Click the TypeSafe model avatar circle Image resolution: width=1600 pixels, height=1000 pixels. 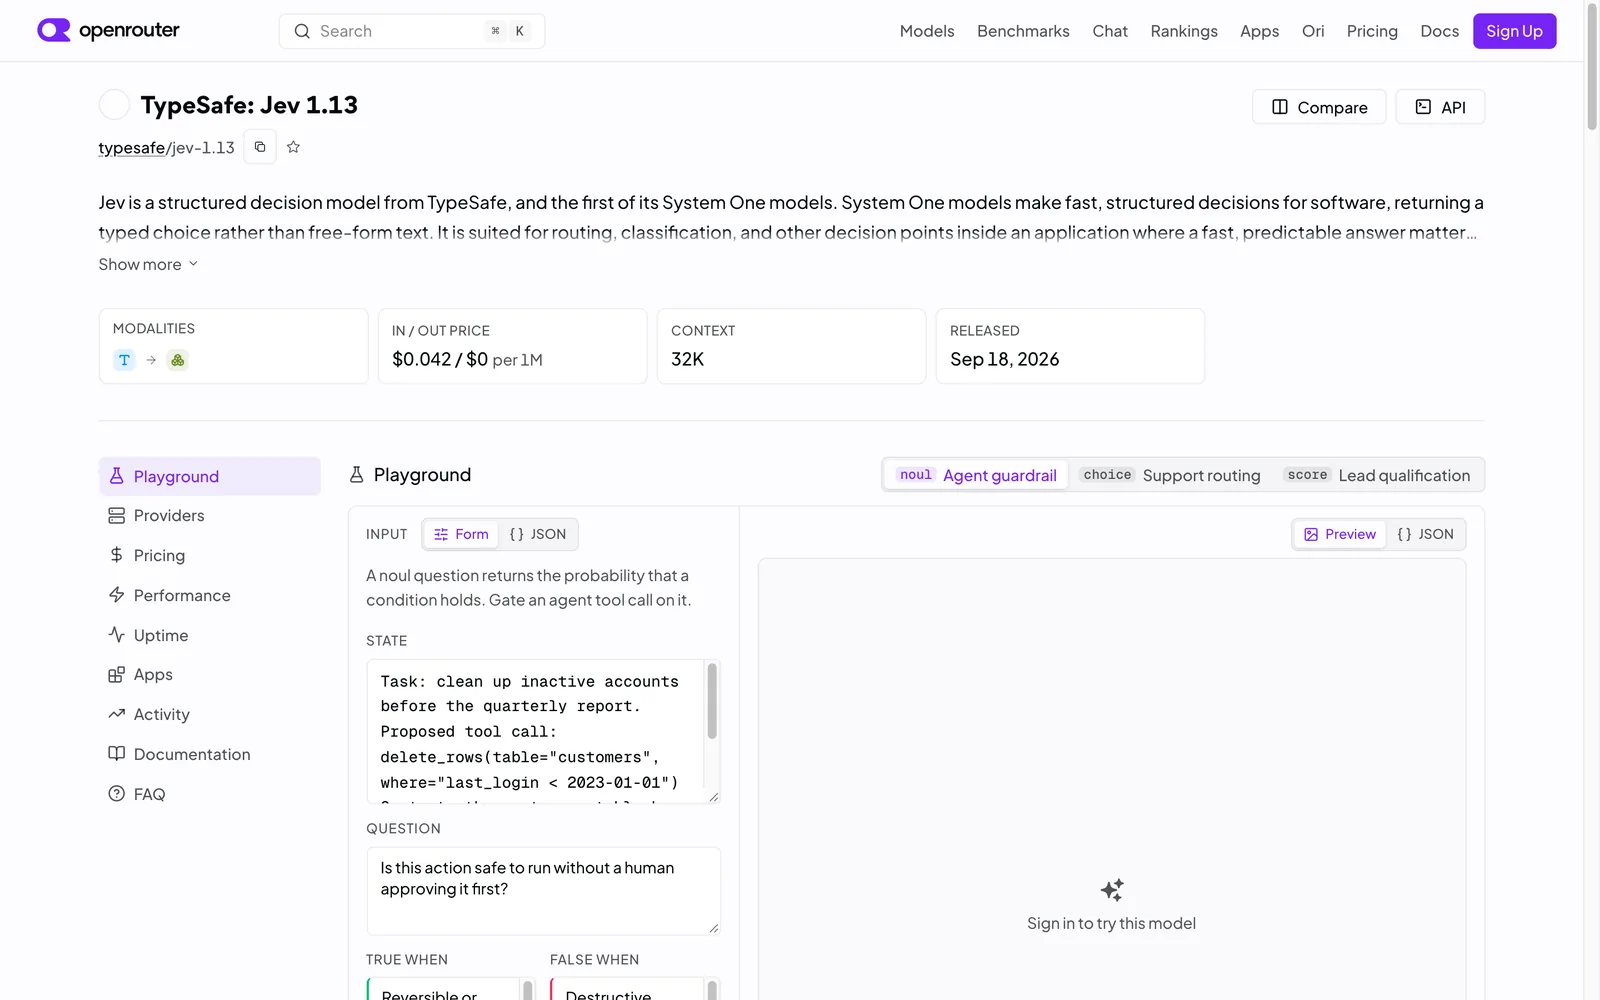(114, 105)
